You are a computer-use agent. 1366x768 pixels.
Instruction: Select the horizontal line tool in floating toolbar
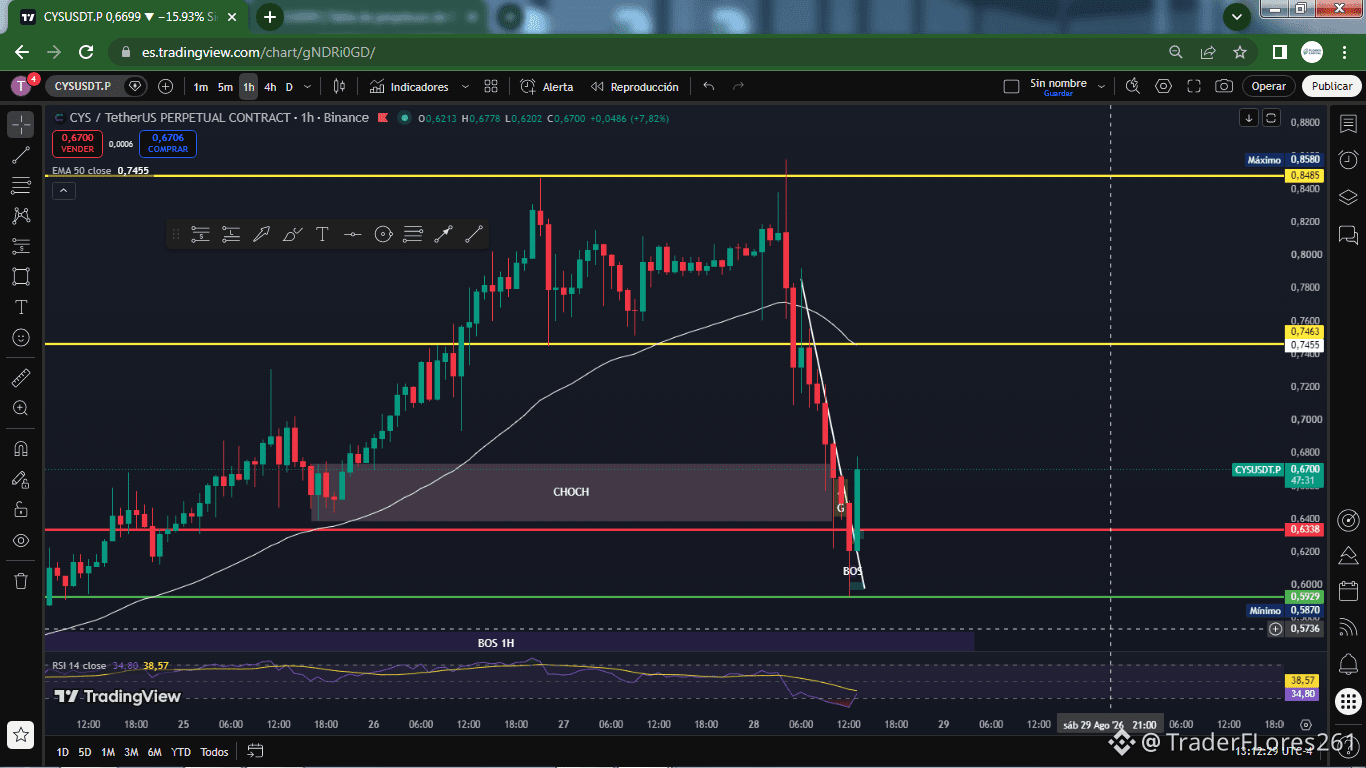point(352,235)
